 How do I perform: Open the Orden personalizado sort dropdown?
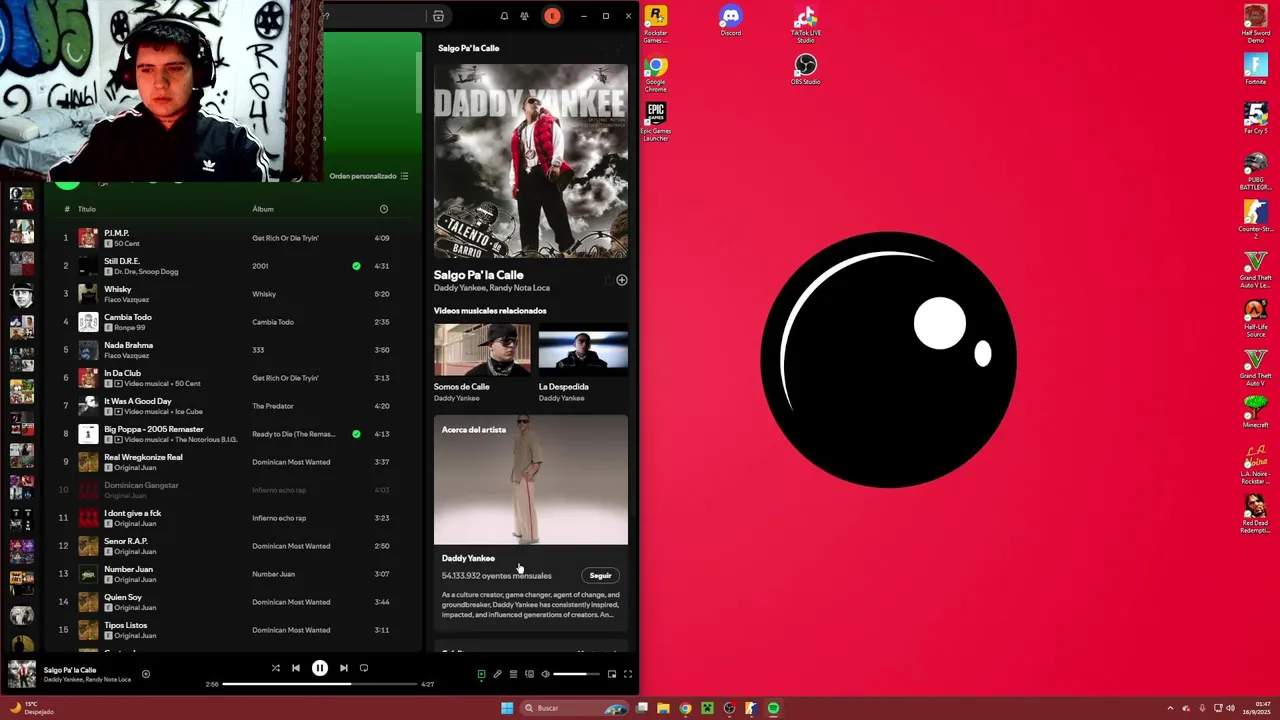(x=369, y=176)
